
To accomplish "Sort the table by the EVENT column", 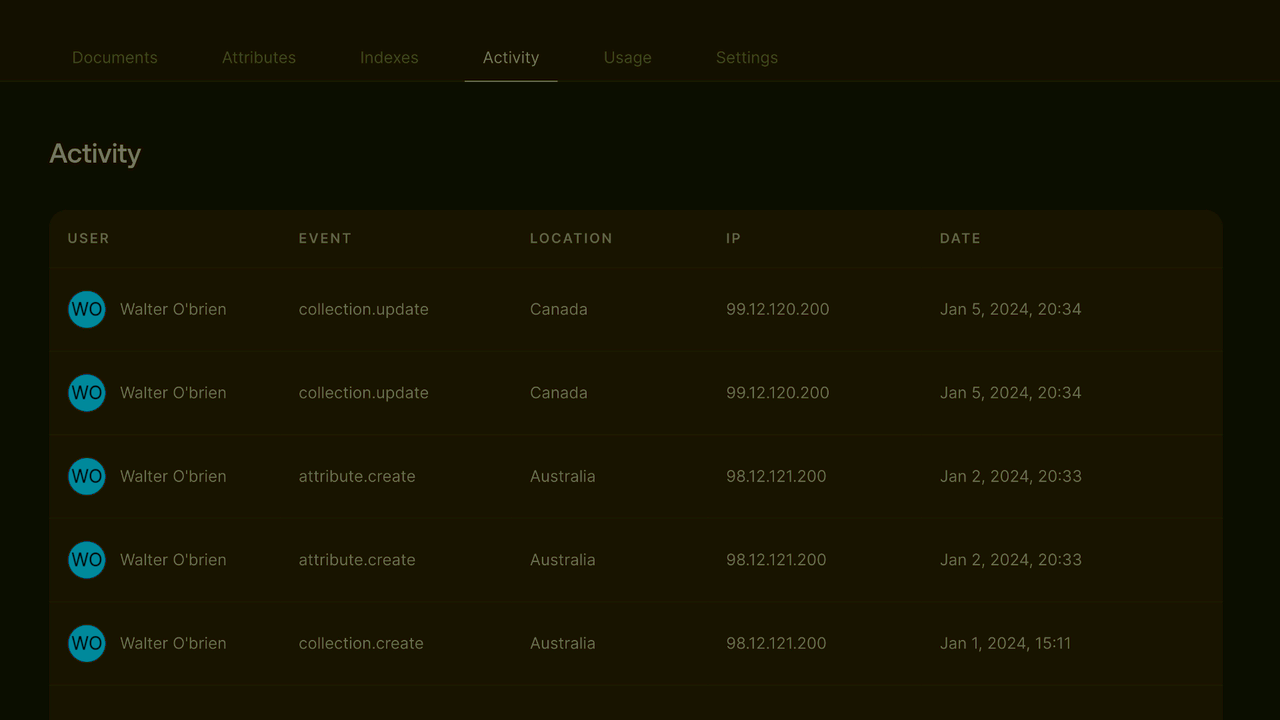I will 325,238.
